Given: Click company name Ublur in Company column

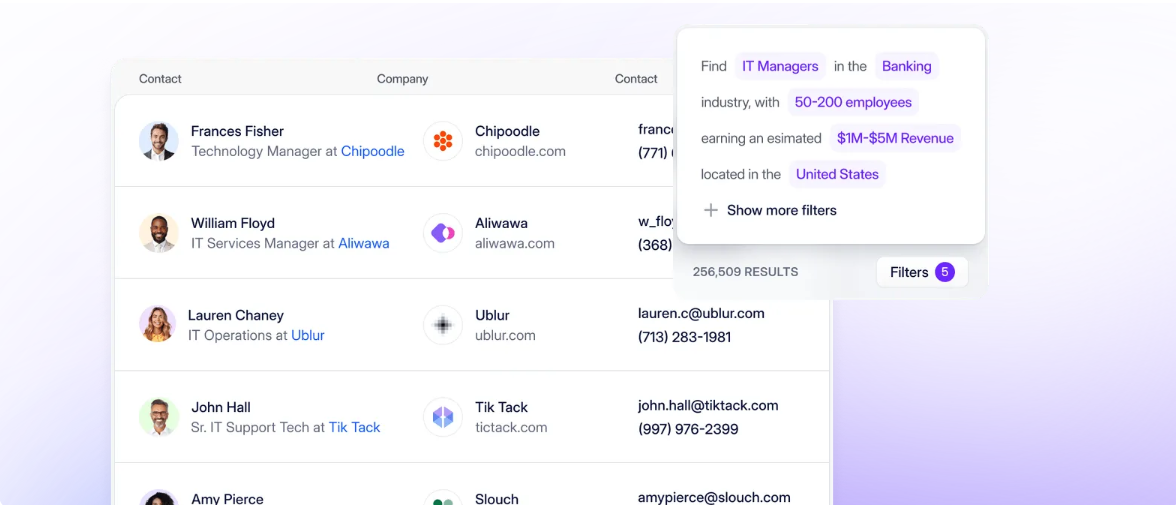Looking at the screenshot, I should tap(492, 315).
